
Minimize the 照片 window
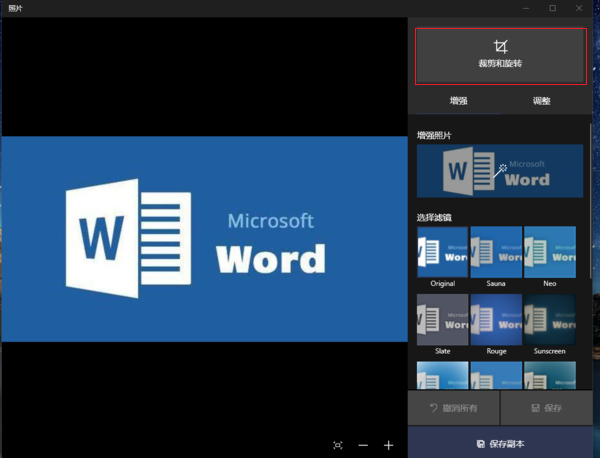click(524, 8)
